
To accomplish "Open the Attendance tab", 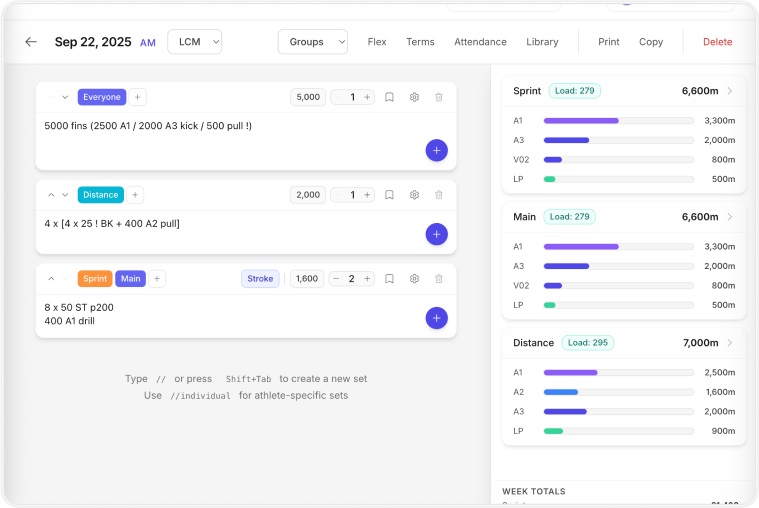I will tap(480, 42).
